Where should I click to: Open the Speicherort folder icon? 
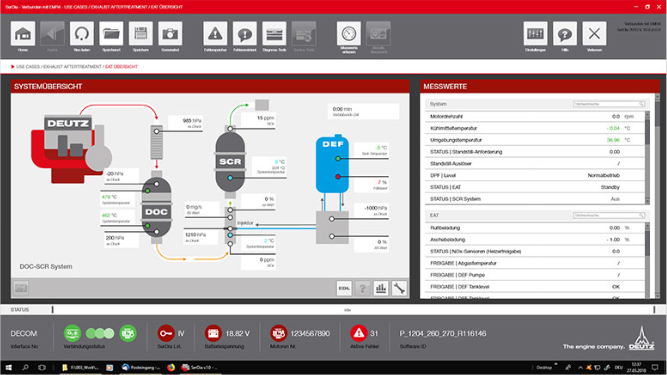pyautogui.click(x=111, y=34)
